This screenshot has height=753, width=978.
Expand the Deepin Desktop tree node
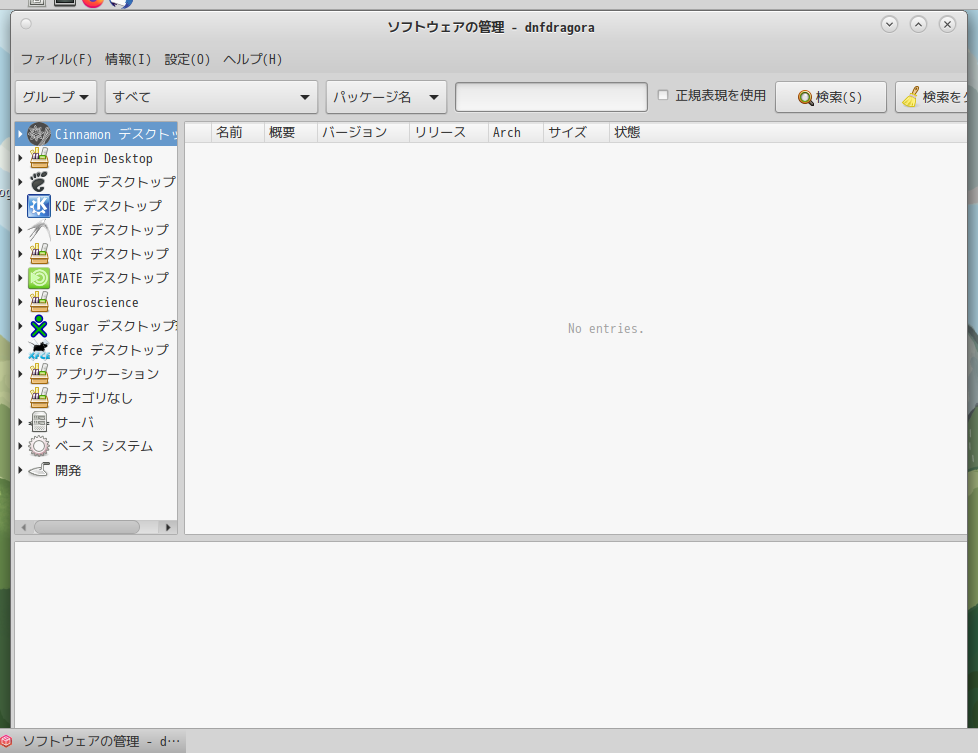(x=21, y=158)
